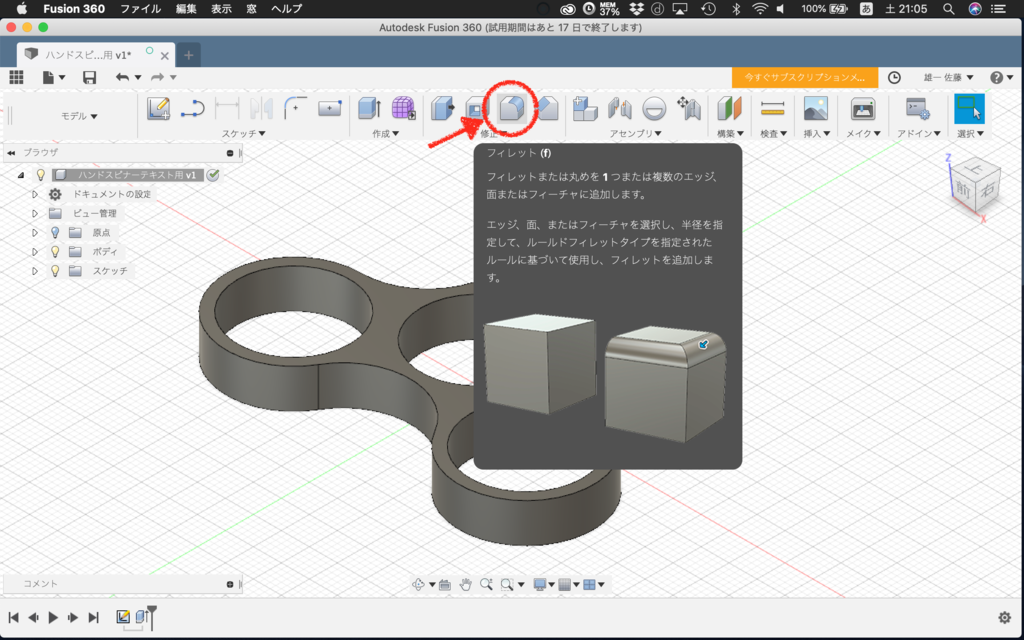Play the timeline
1024x640 pixels.
pos(54,617)
